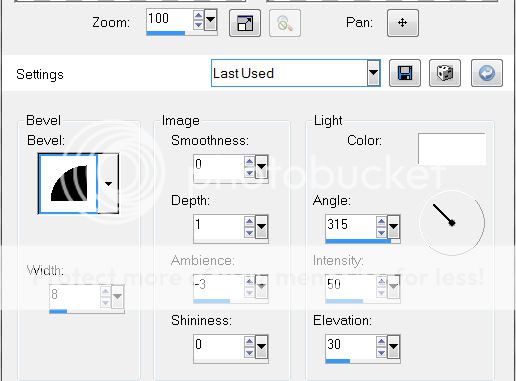Increase the Shininess value with up arrow
The image size is (516, 381).
tap(249, 341)
